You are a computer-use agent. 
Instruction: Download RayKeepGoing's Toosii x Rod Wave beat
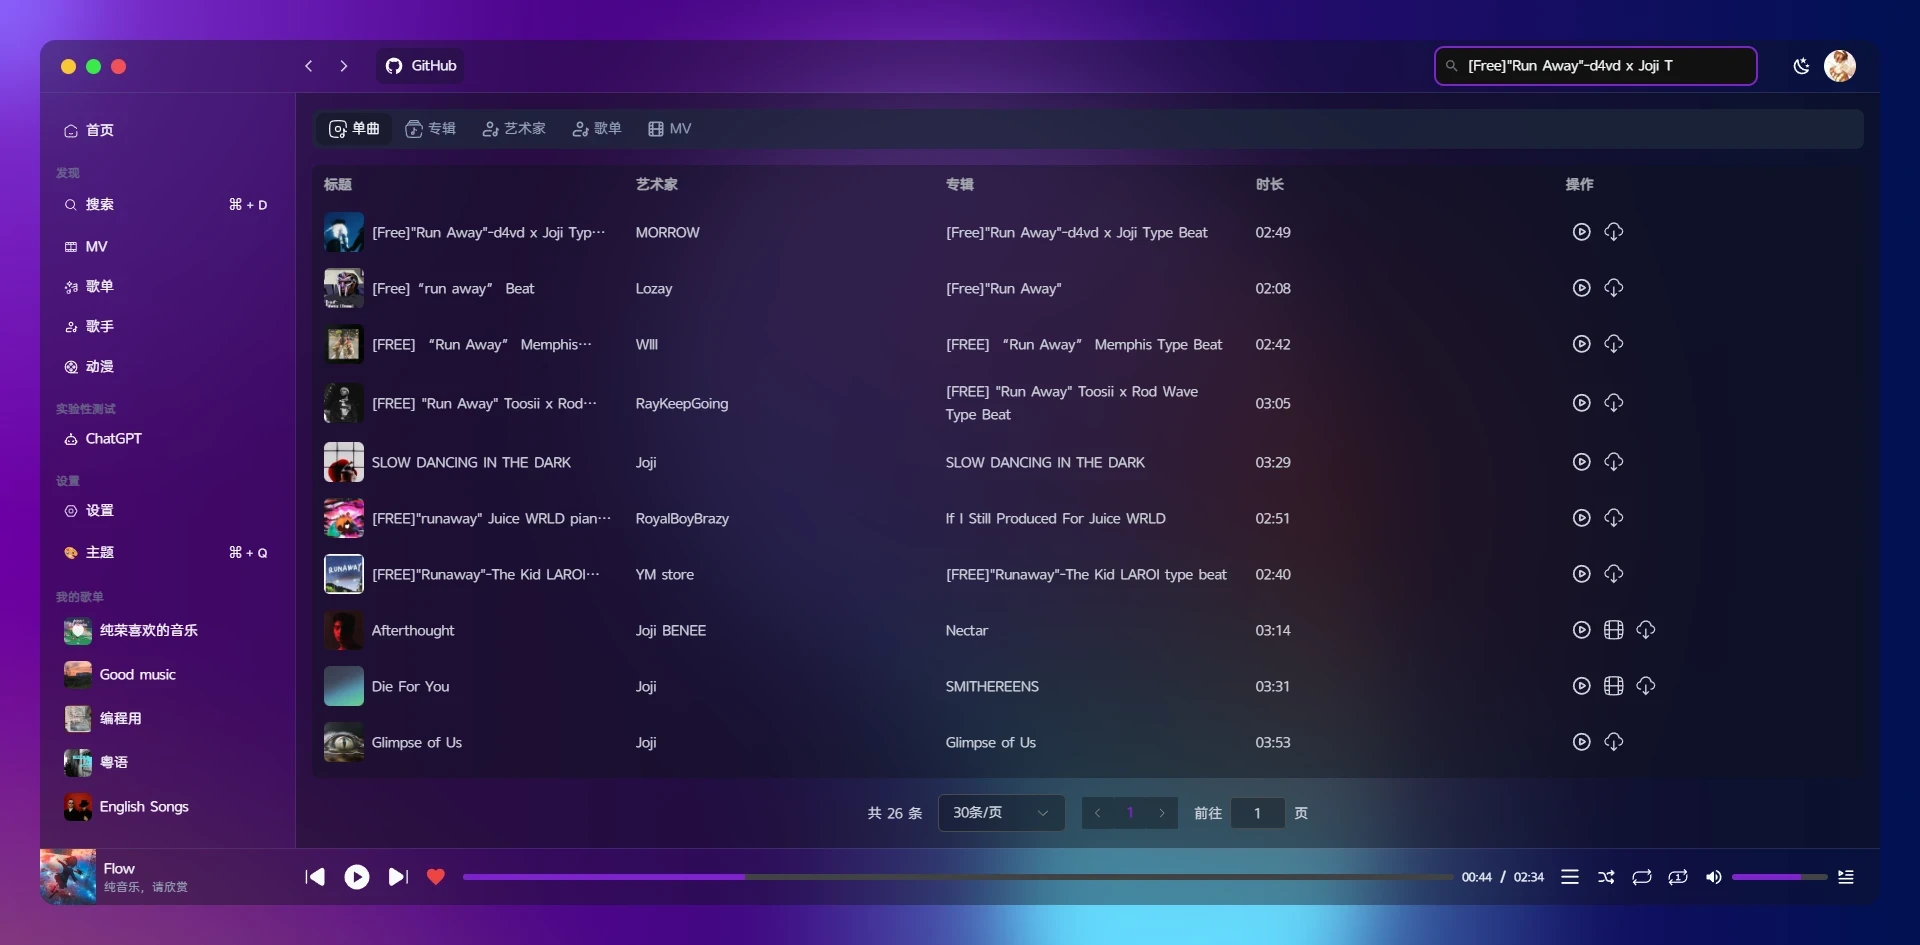coord(1613,403)
